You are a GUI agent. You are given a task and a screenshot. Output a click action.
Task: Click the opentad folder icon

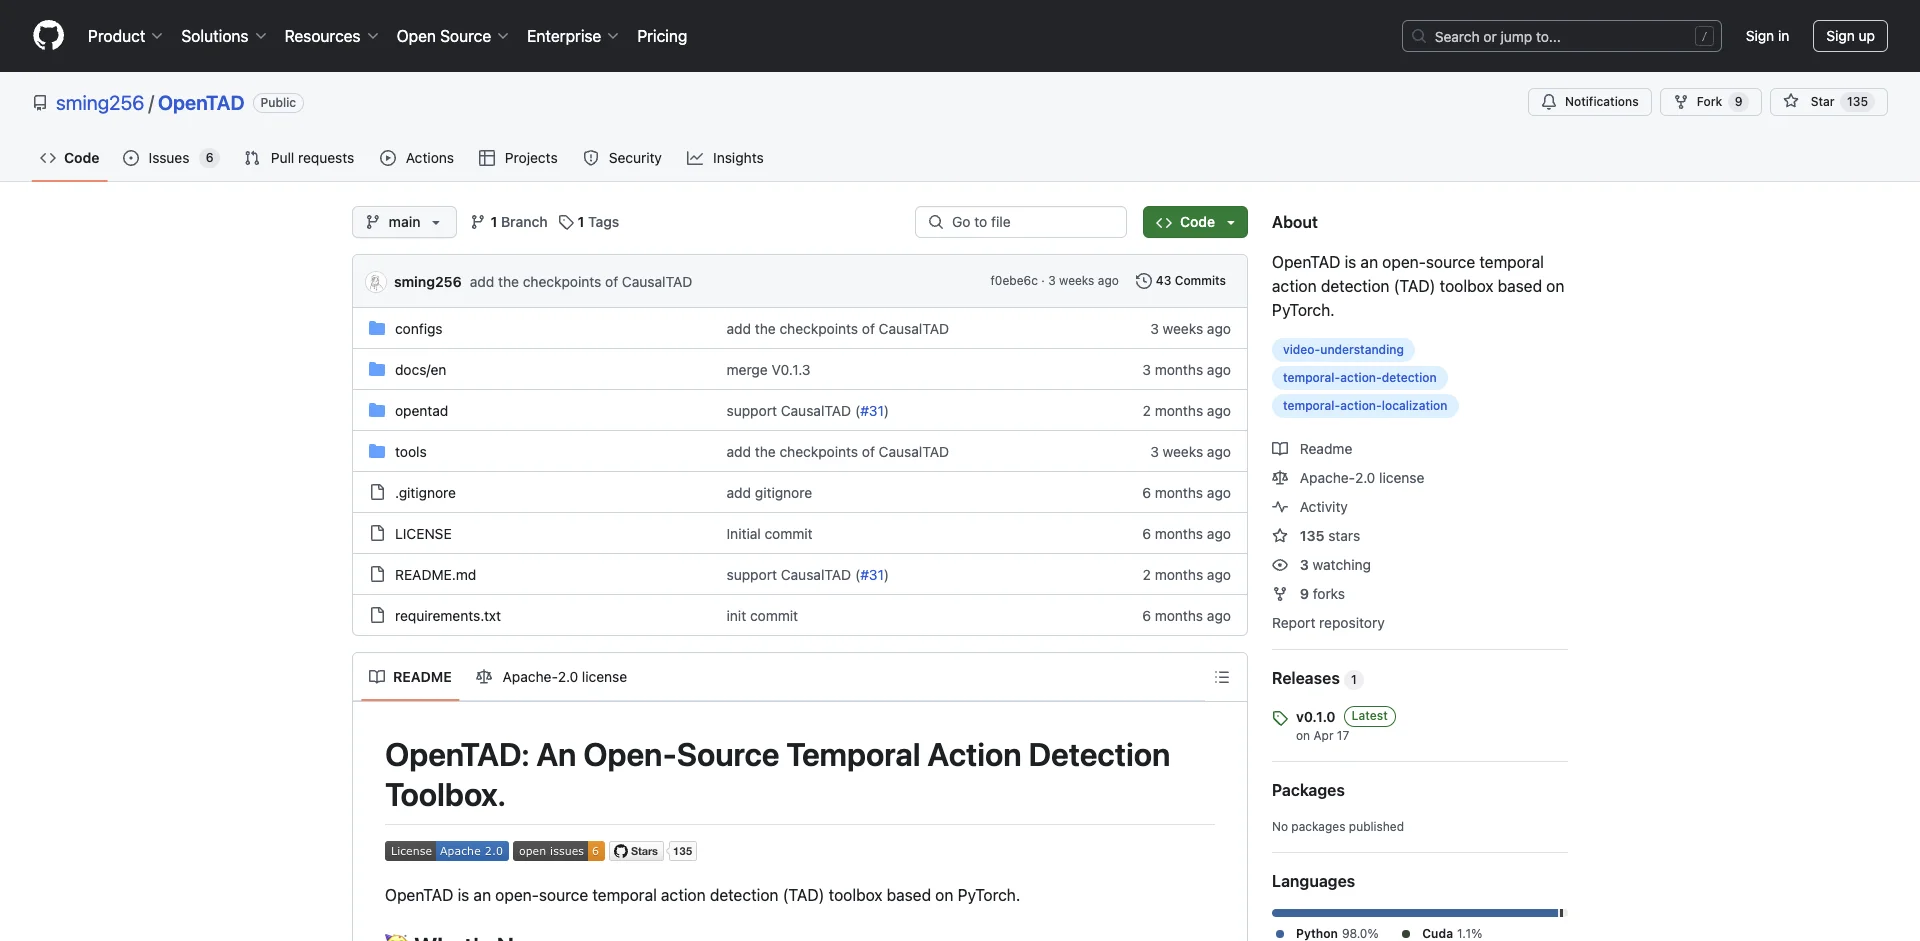click(x=377, y=410)
